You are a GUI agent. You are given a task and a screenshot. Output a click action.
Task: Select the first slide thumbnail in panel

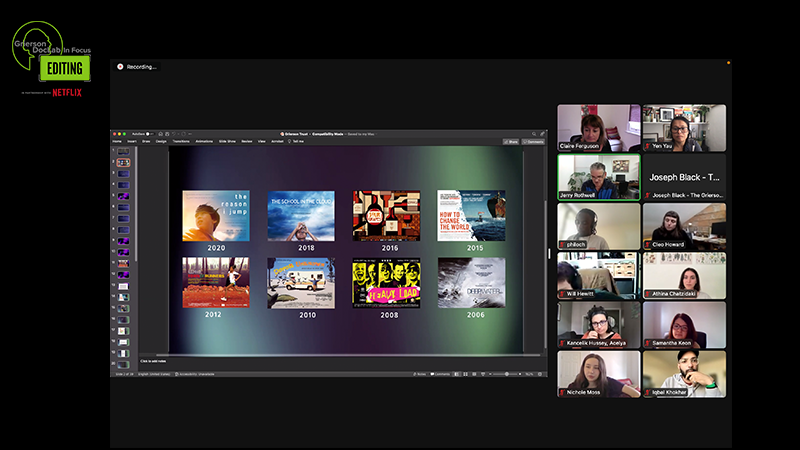[123, 152]
